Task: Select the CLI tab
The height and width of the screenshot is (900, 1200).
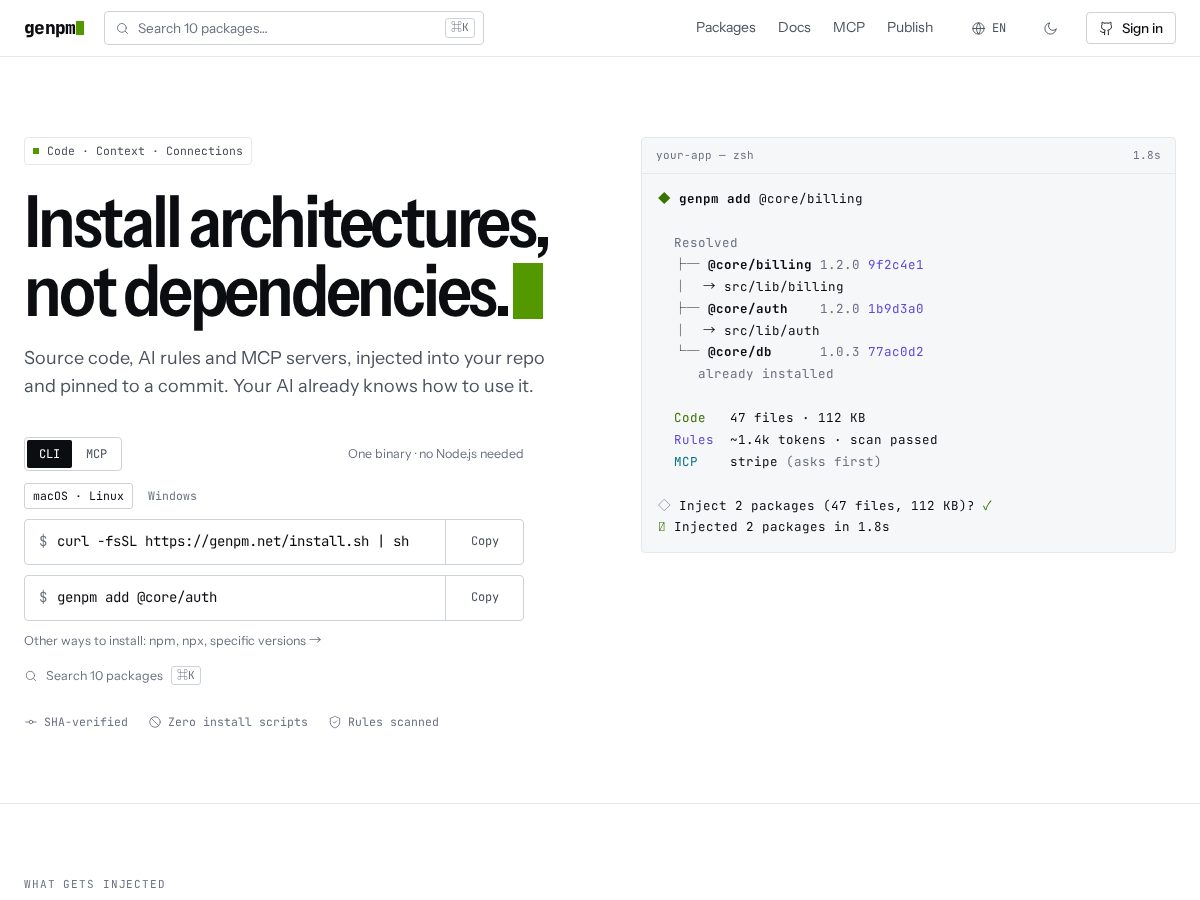Action: (49, 454)
